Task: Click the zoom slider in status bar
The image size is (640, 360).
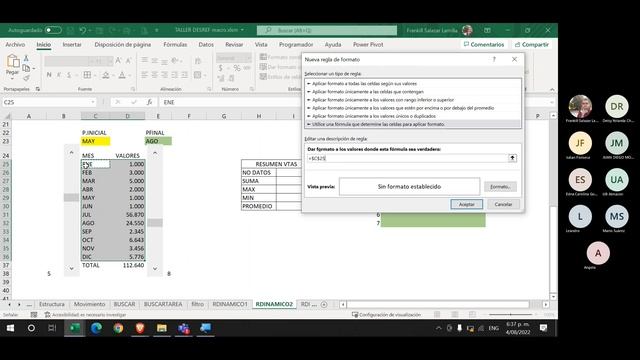Action: click(510, 315)
